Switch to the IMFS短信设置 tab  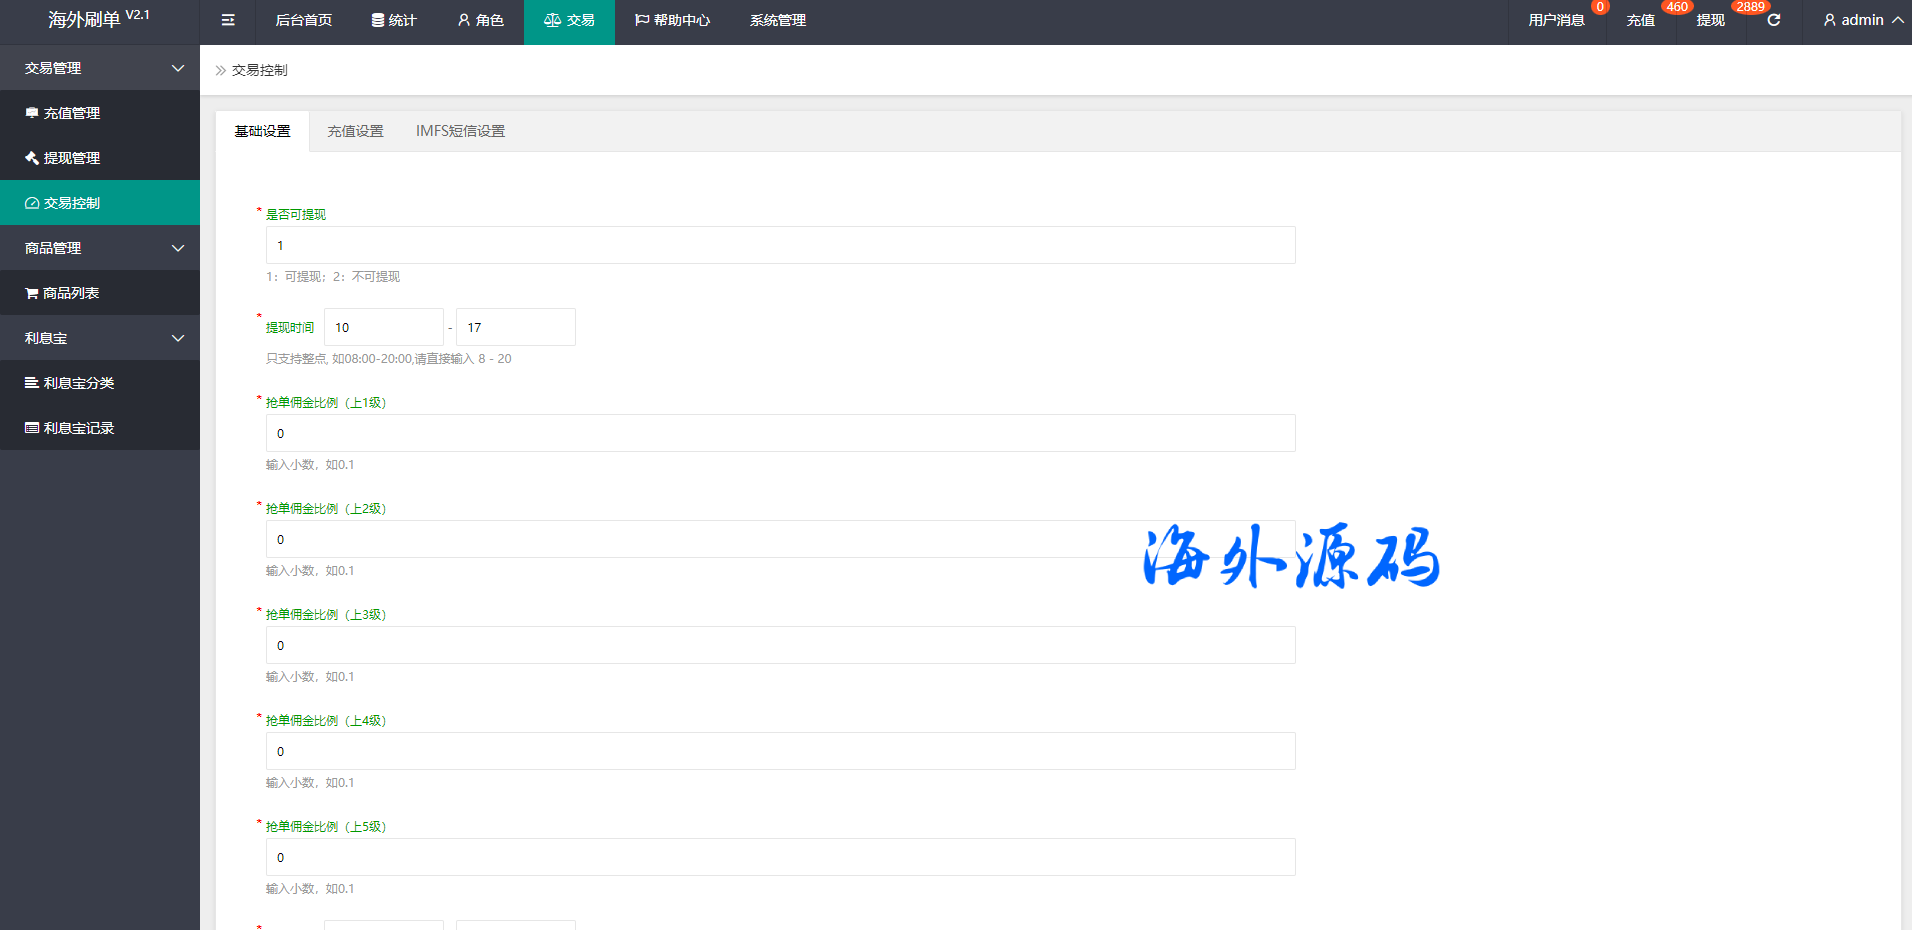click(x=460, y=131)
